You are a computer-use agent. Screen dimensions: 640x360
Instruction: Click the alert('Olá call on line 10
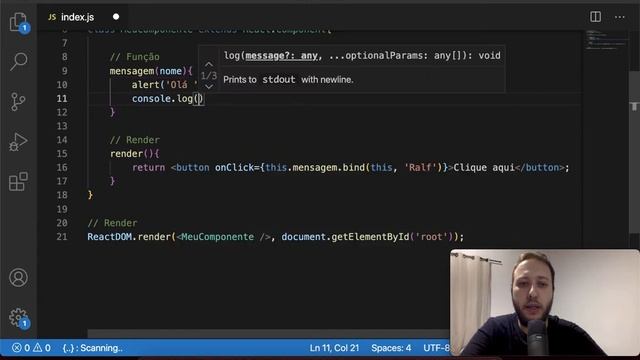165,84
